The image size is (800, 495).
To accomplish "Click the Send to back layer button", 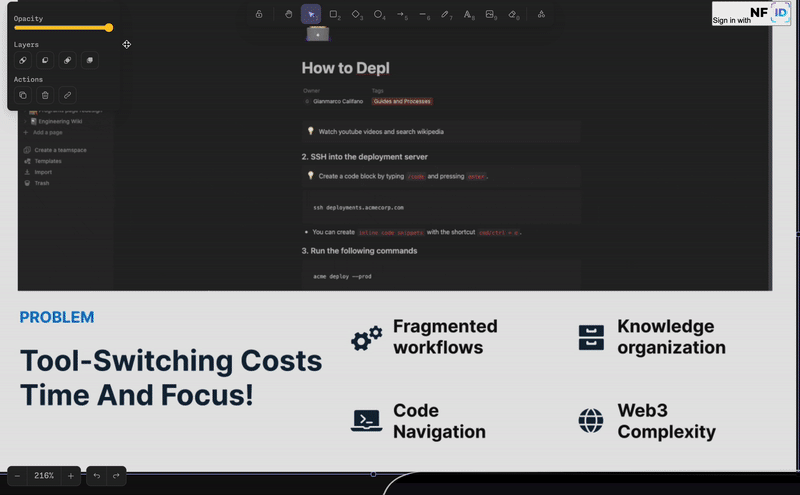I will tap(23, 60).
